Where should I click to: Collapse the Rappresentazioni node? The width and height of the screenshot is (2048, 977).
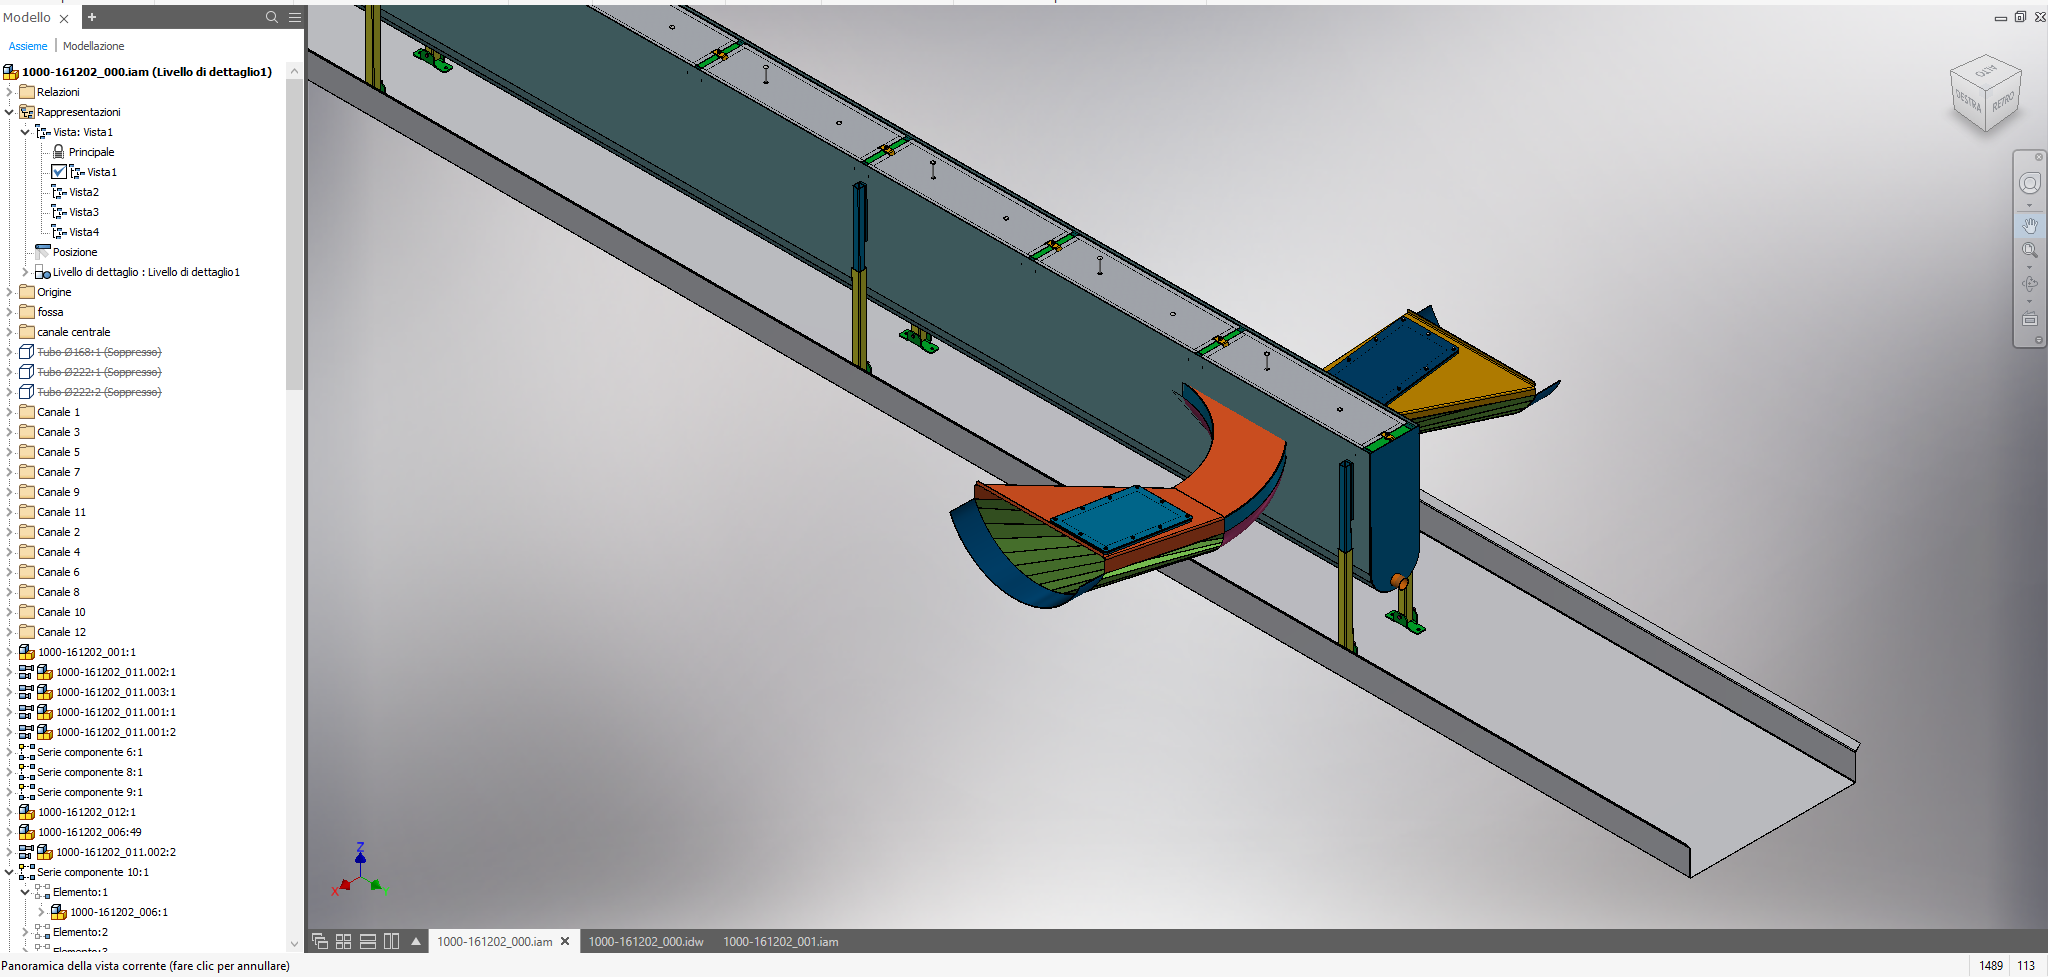coord(10,112)
